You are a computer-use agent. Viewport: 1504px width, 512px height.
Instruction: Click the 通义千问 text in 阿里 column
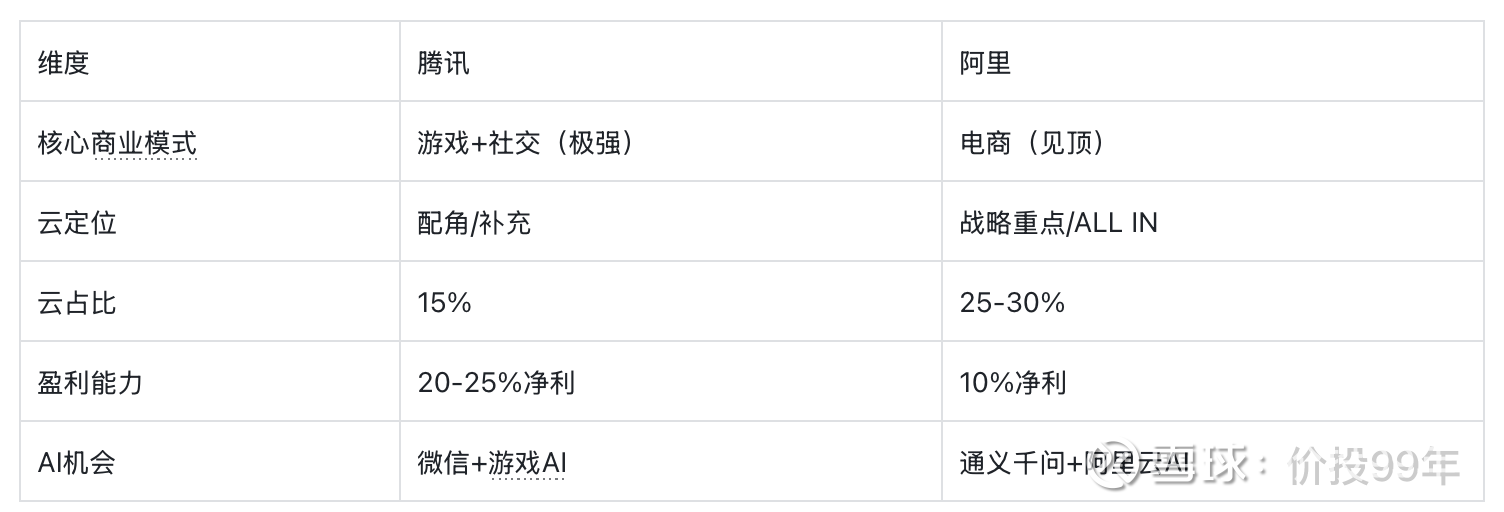click(x=1010, y=463)
